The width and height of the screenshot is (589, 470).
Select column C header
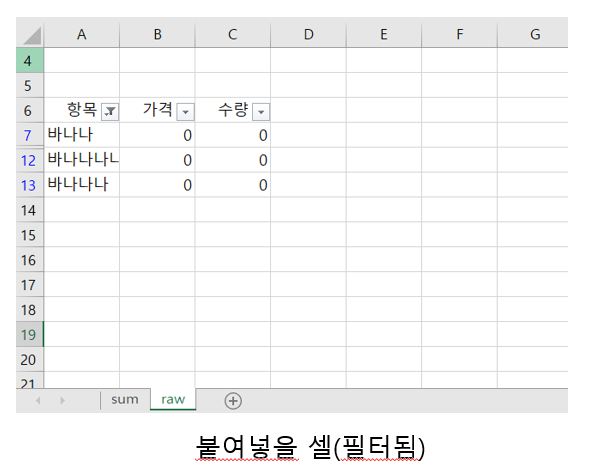[x=233, y=35]
